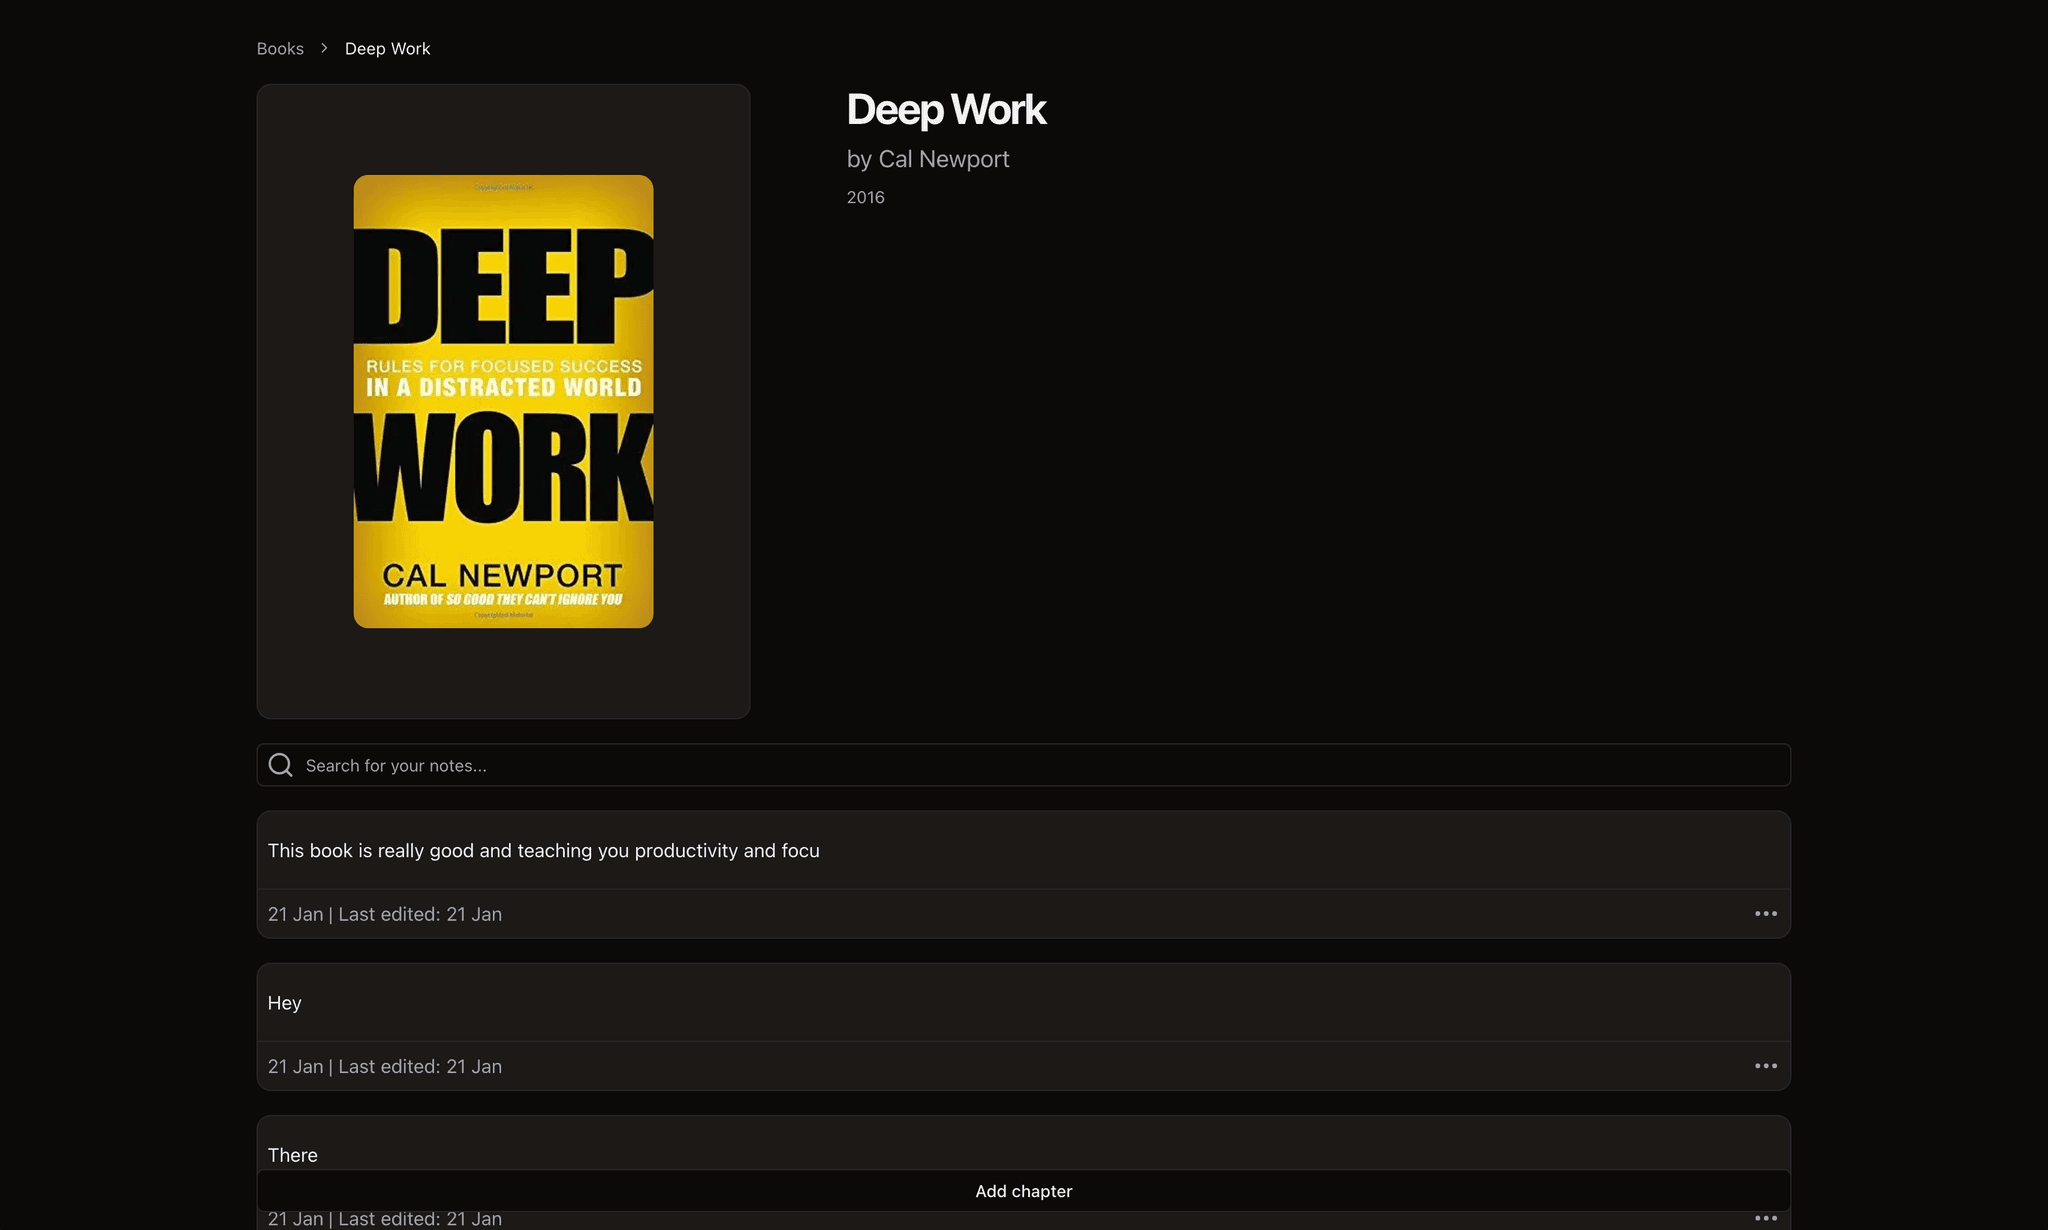Open the three-dot menu for the first note
The image size is (2048, 1230).
(x=1765, y=914)
